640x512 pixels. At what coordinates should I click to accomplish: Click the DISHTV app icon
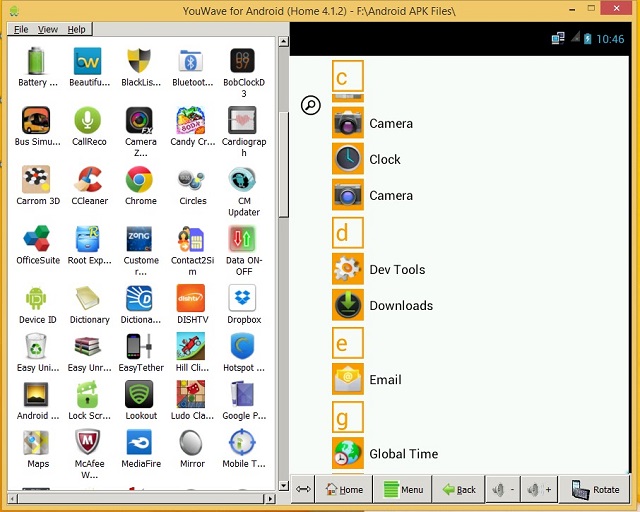[191, 298]
